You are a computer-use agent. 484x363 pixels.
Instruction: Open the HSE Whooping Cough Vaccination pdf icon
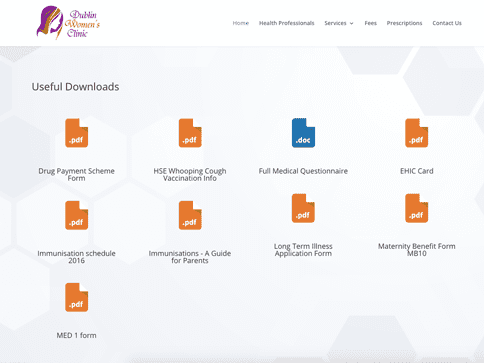[190, 133]
